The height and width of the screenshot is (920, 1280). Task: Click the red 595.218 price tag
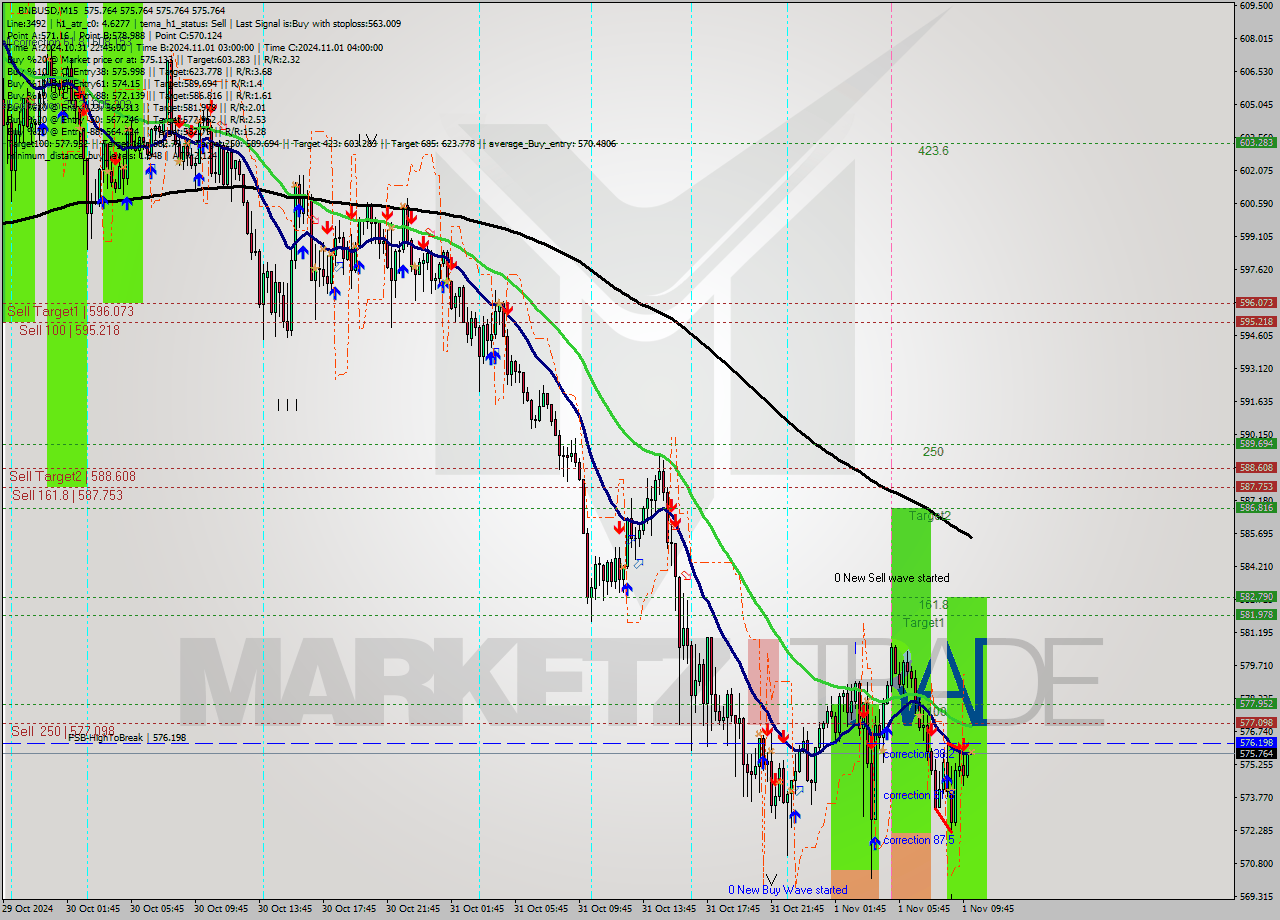click(x=1256, y=321)
